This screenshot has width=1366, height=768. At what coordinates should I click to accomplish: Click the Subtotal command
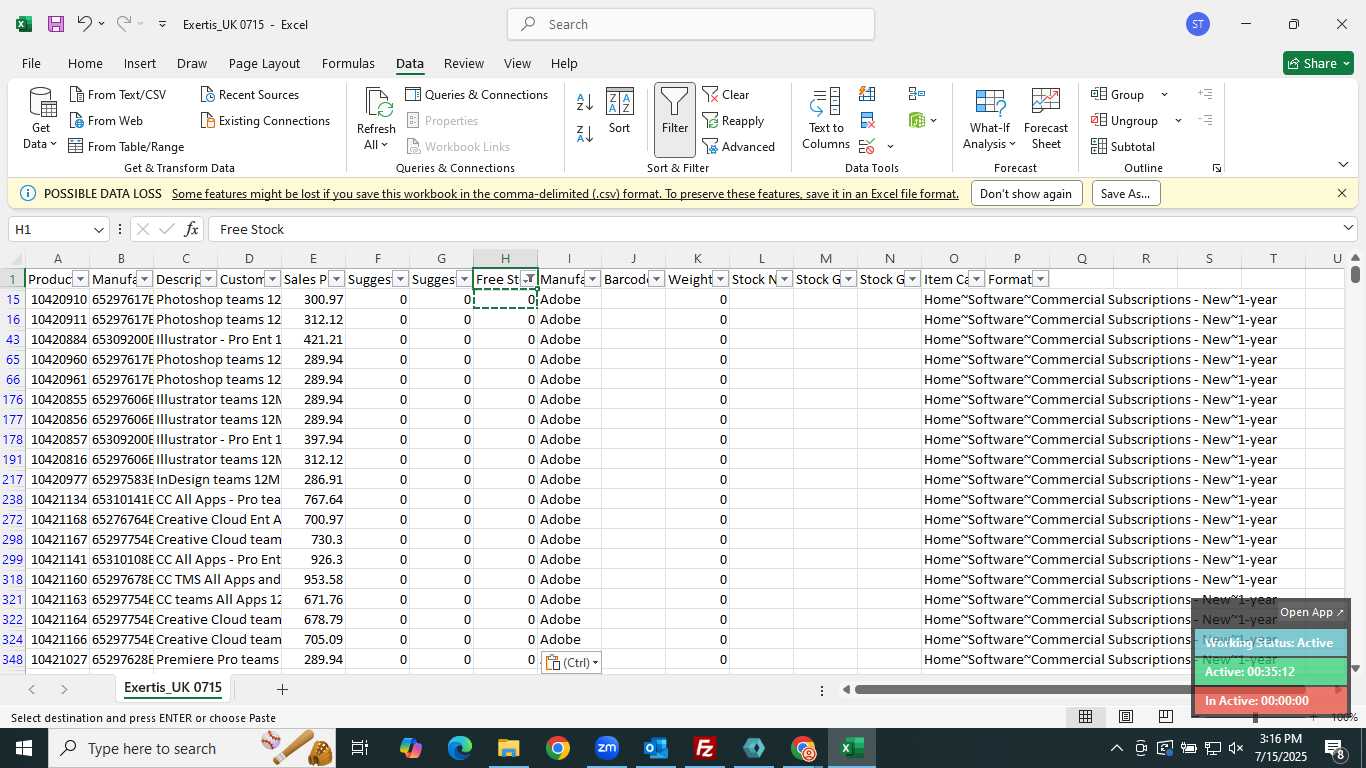point(1123,146)
